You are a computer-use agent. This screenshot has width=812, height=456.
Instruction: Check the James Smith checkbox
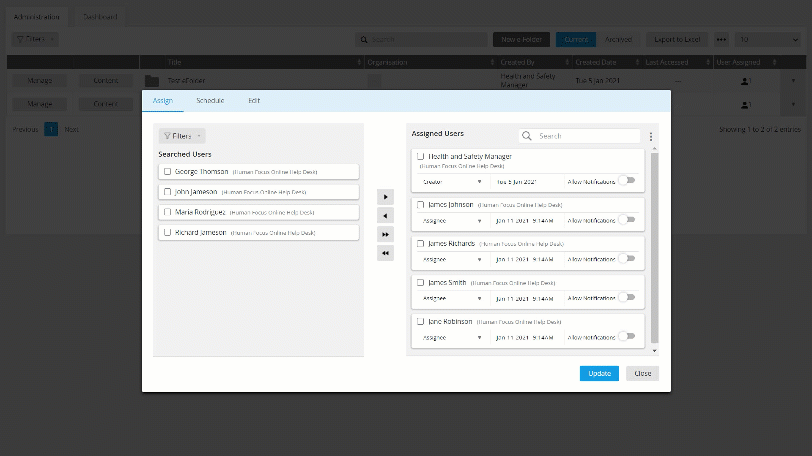click(421, 283)
